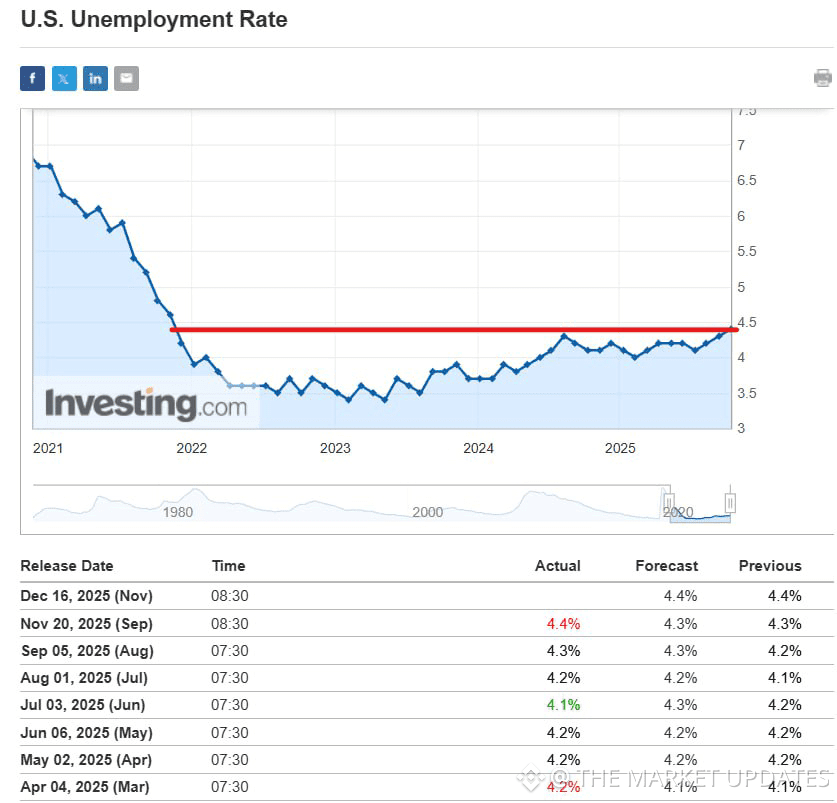Click the Forecast column header

tap(667, 566)
